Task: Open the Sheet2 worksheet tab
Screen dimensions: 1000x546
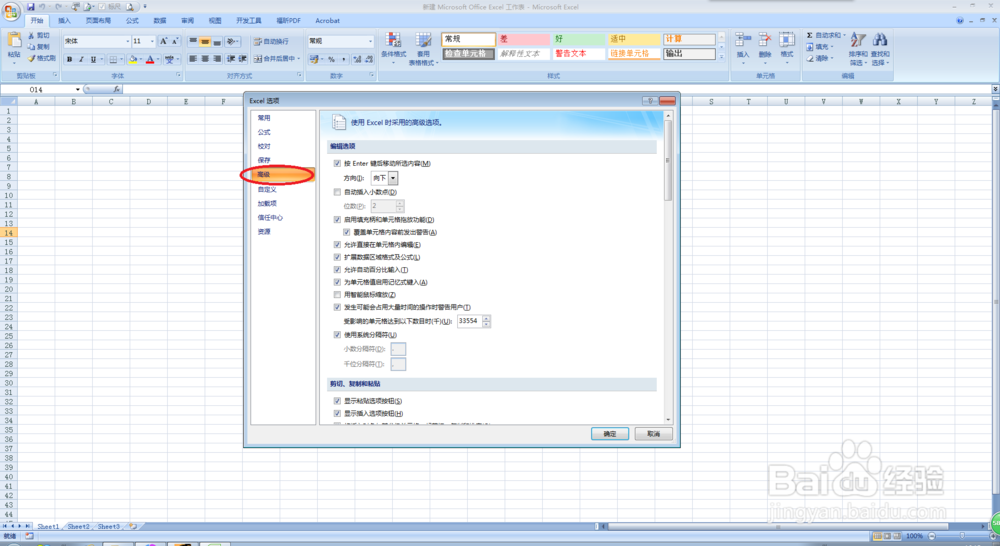Action: 78,527
